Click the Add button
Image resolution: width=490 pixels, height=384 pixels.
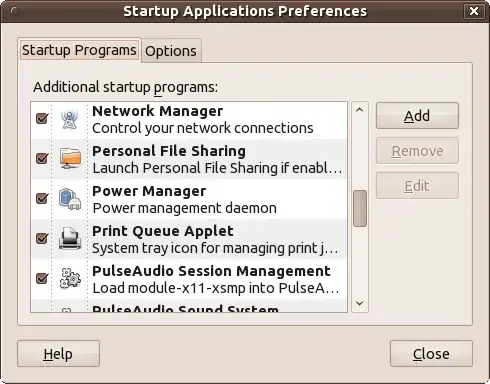(x=417, y=116)
